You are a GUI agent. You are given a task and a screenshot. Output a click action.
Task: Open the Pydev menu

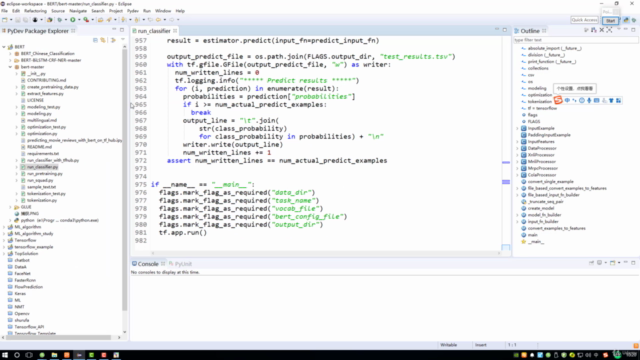[133, 11]
